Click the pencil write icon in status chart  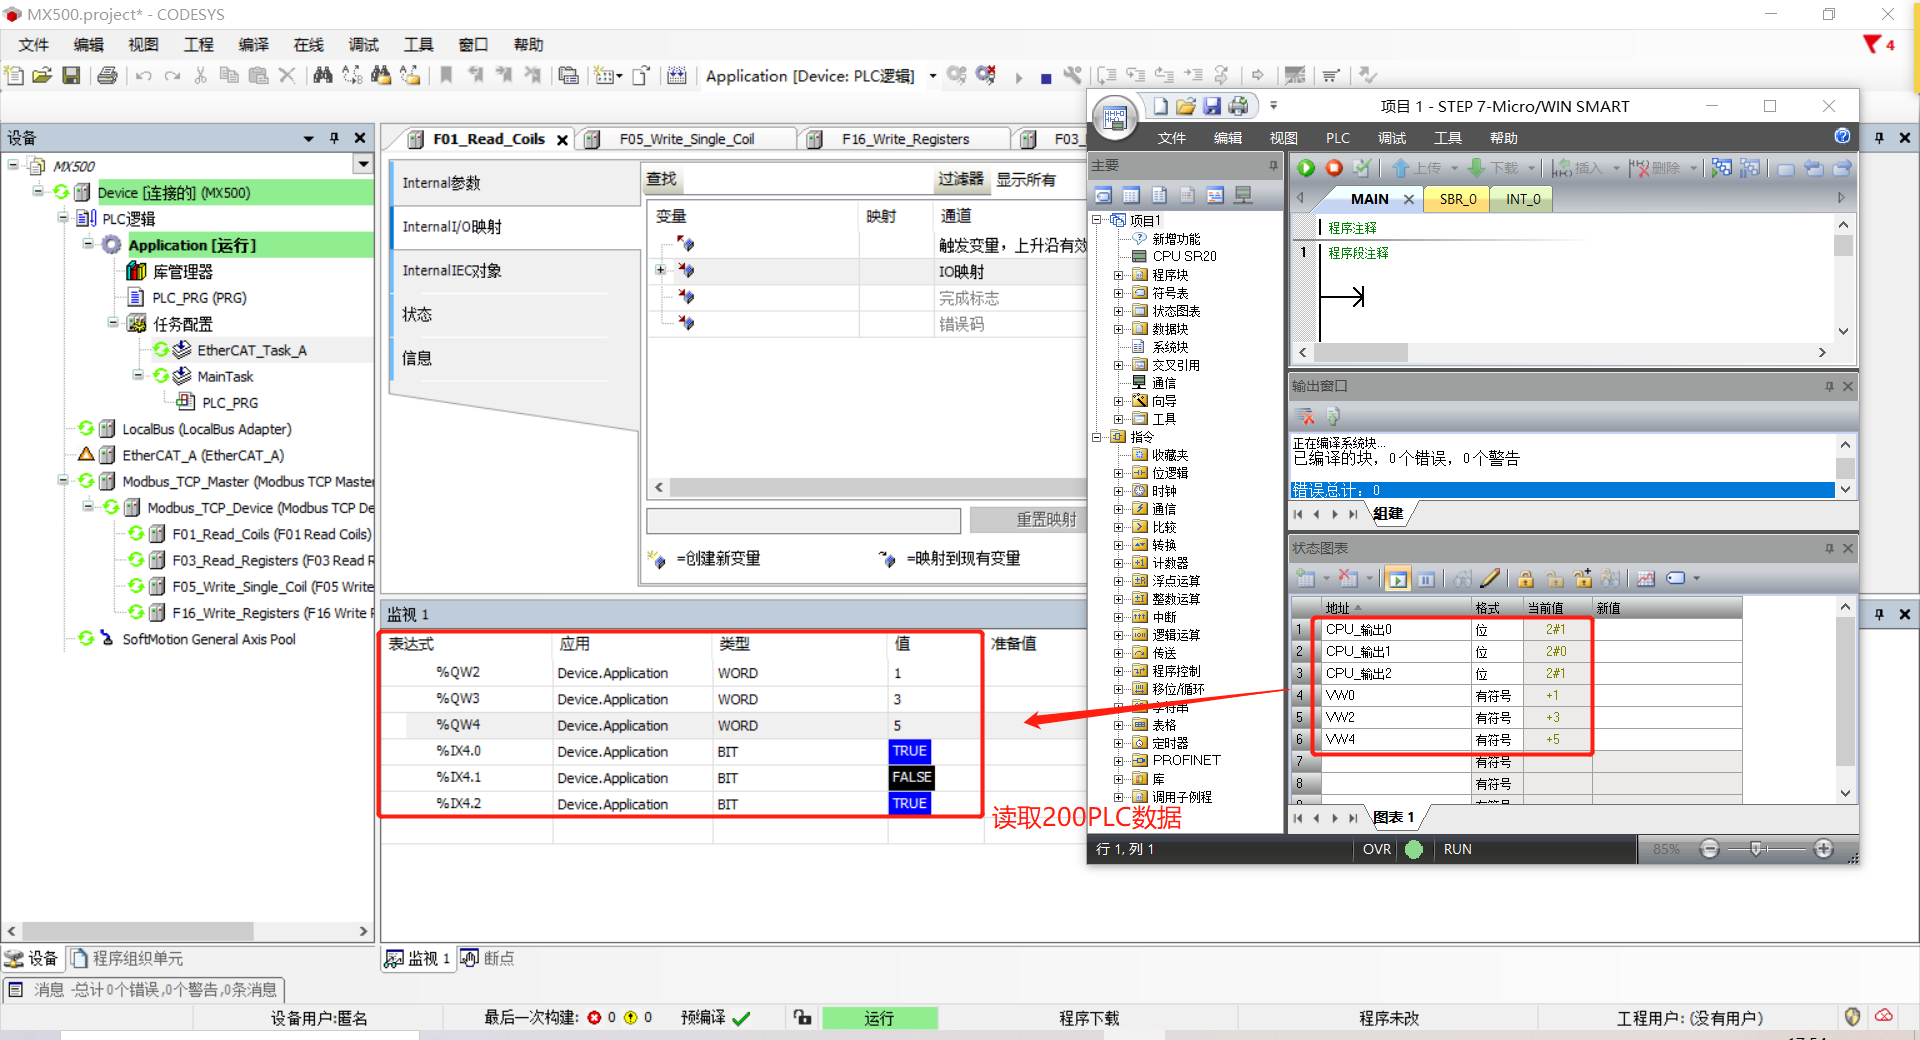coord(1490,578)
